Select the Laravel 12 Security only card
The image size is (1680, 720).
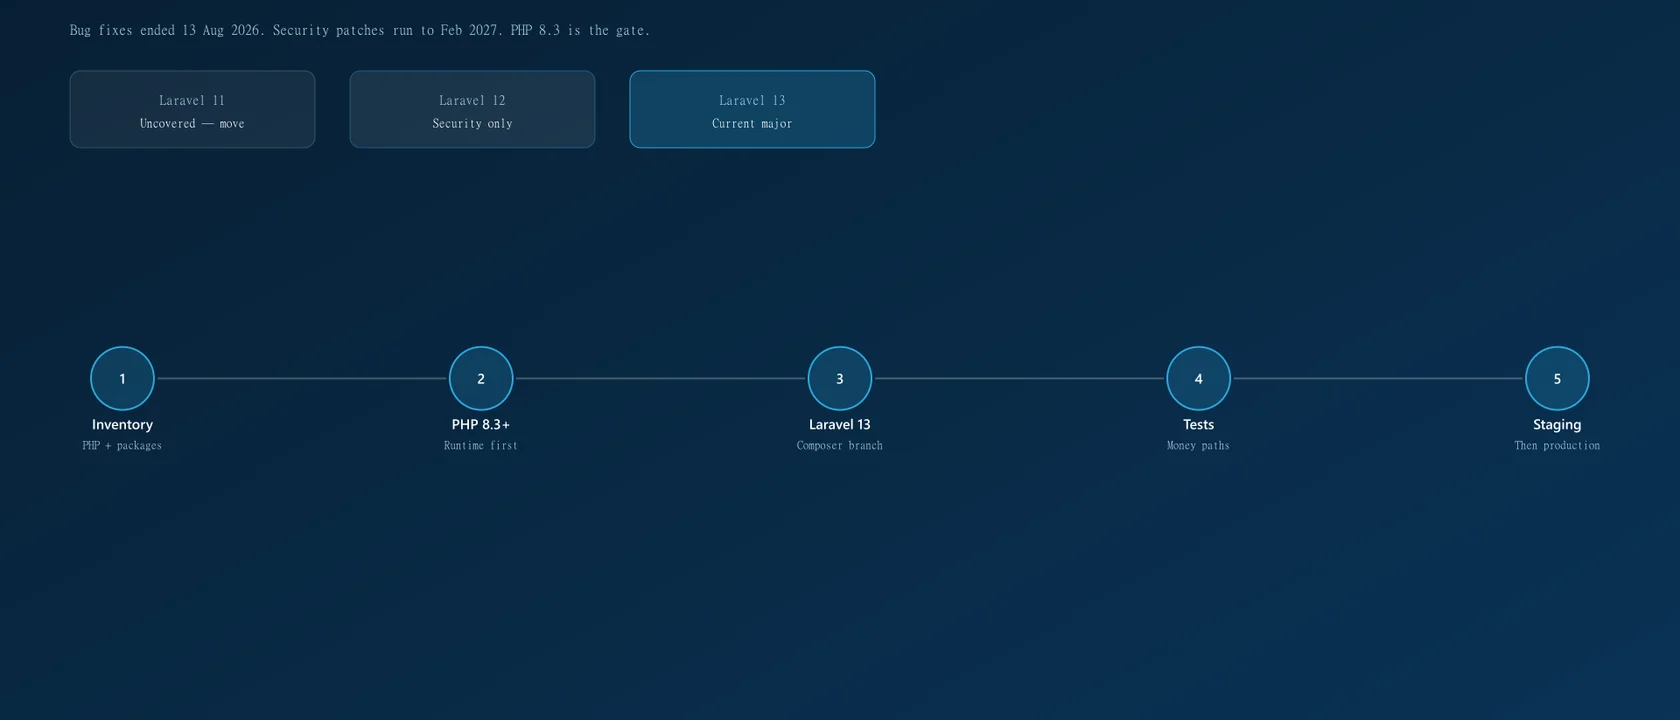coord(472,109)
